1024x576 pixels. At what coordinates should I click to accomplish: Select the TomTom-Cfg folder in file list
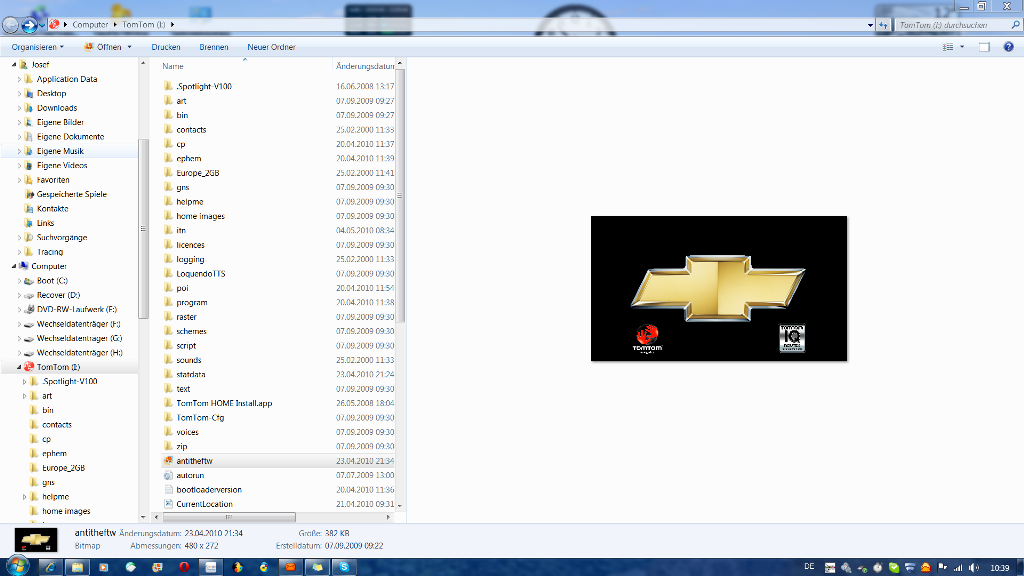[x=200, y=417]
